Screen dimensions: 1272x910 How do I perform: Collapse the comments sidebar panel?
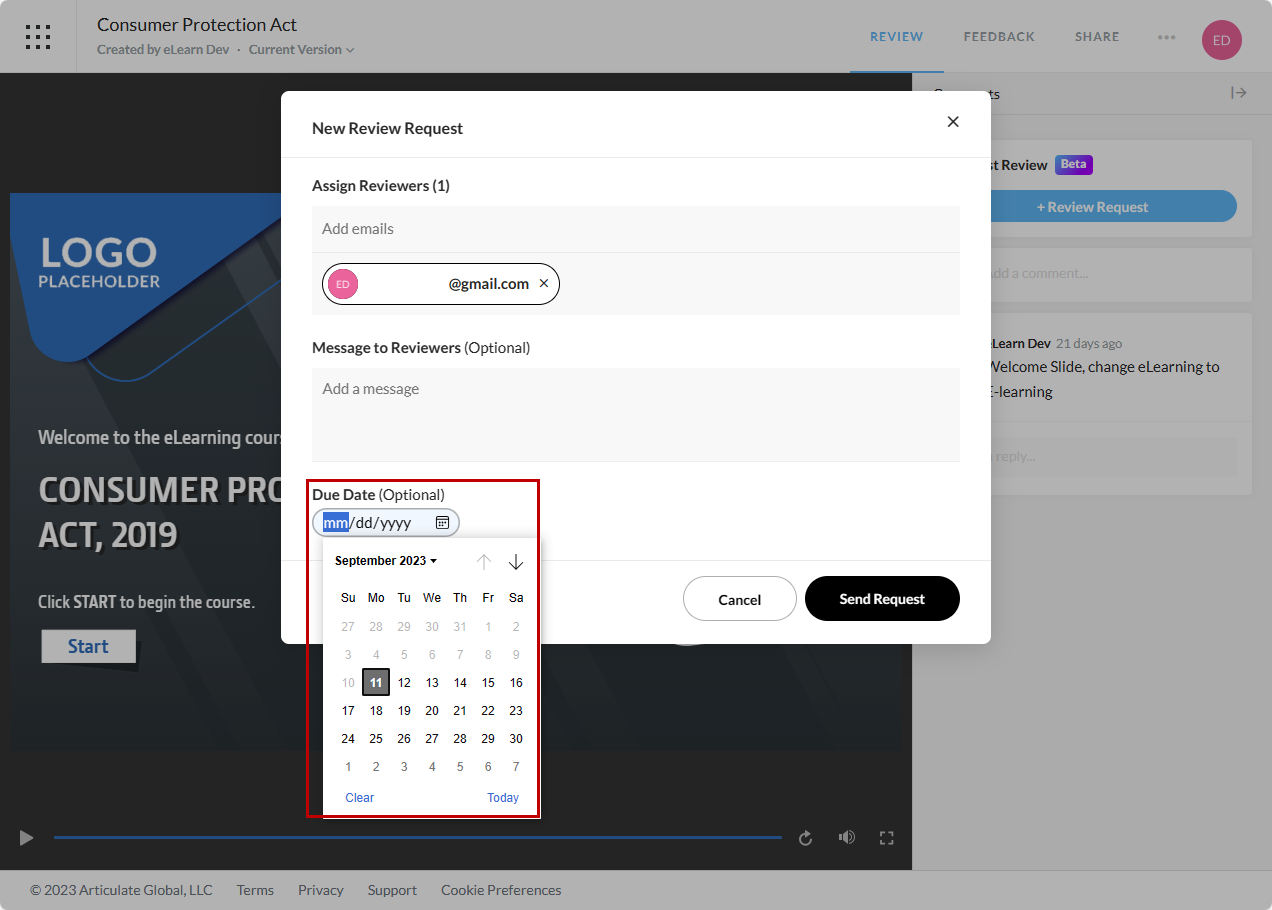coord(1238,93)
